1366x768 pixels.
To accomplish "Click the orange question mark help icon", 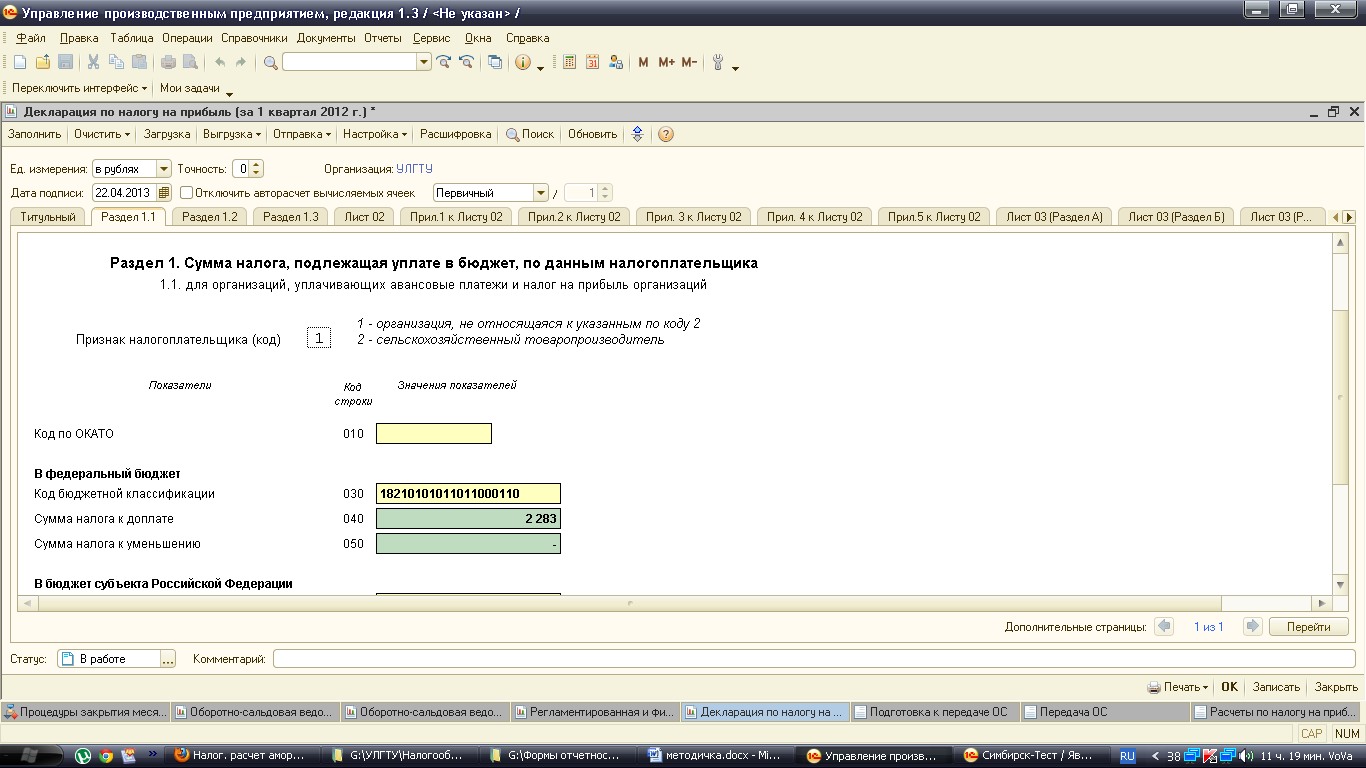I will (666, 134).
